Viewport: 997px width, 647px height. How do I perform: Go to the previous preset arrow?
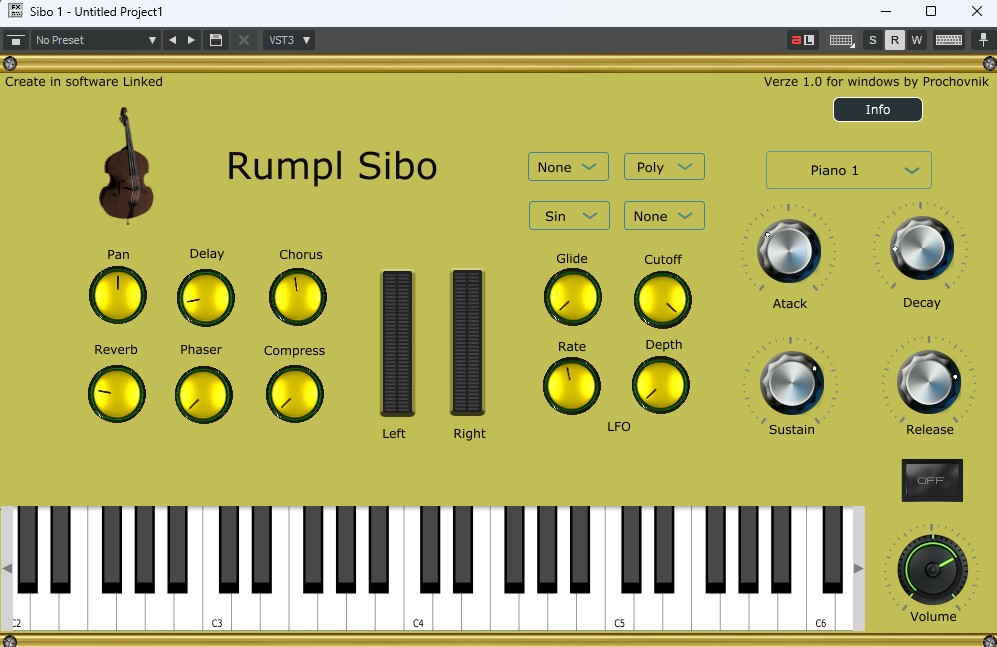click(173, 40)
